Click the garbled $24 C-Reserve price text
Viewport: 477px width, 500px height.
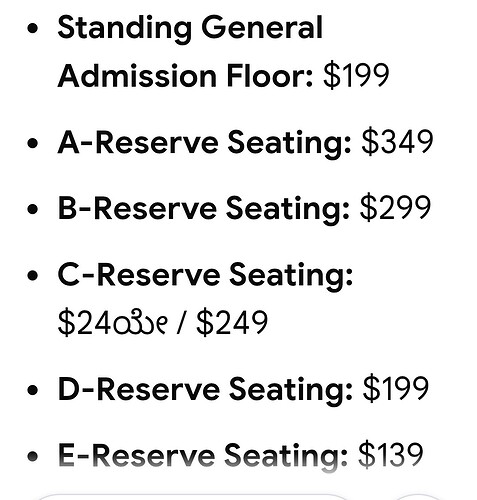pos(112,323)
